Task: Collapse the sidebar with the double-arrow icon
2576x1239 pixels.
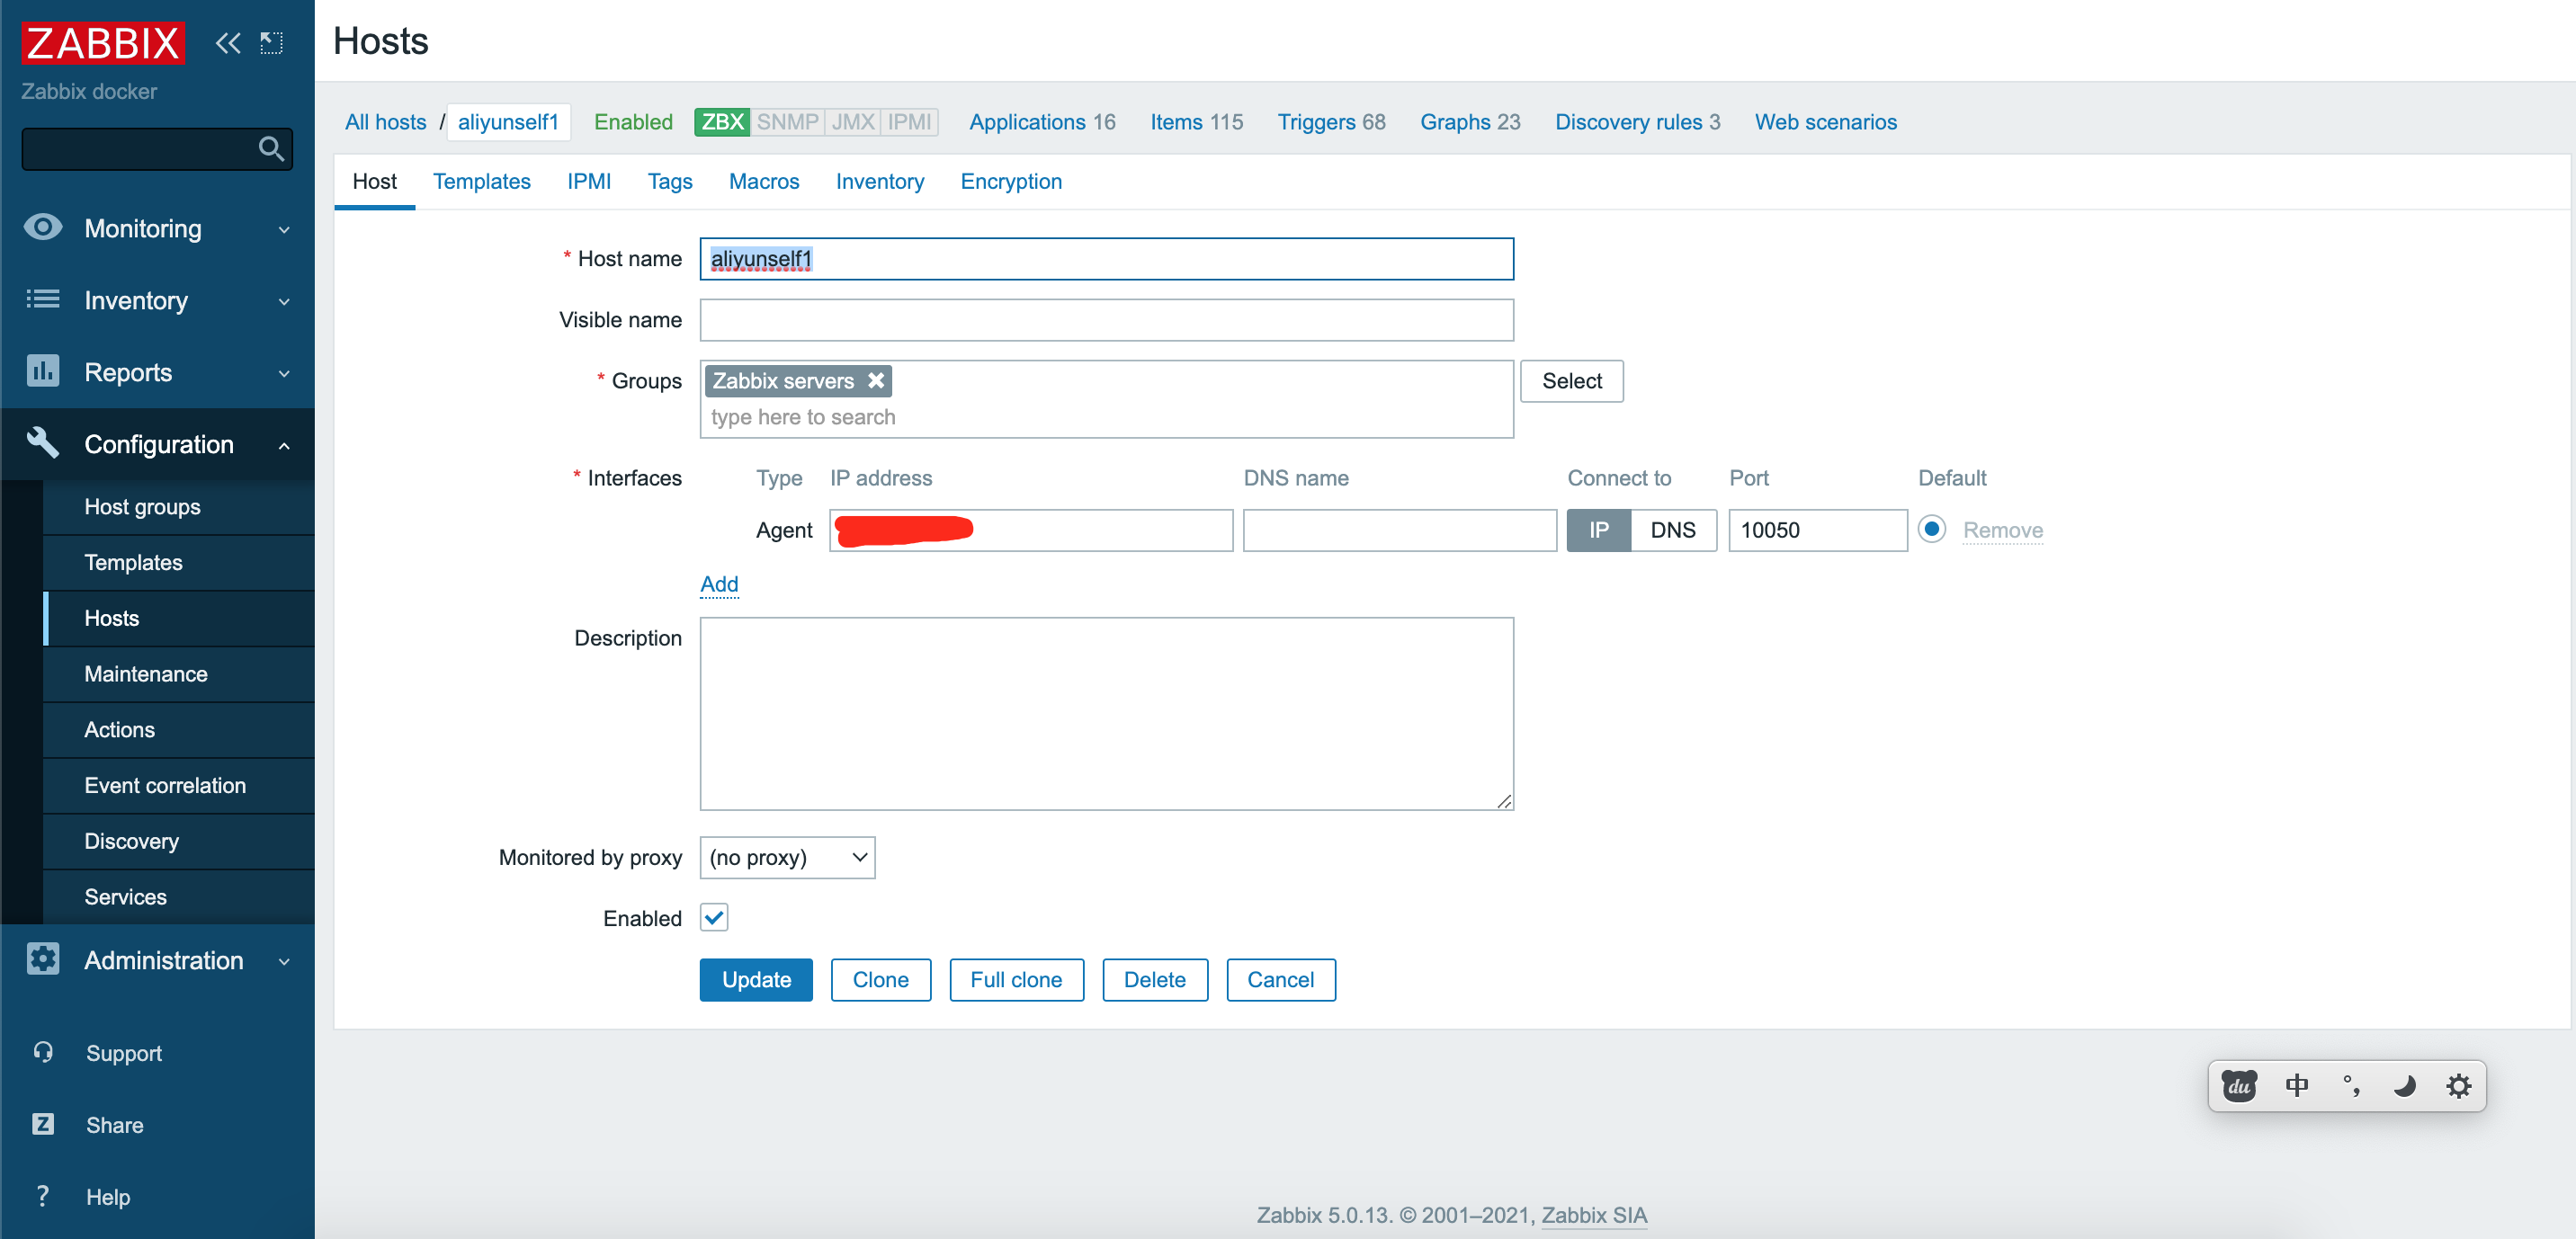Action: pyautogui.click(x=228, y=43)
